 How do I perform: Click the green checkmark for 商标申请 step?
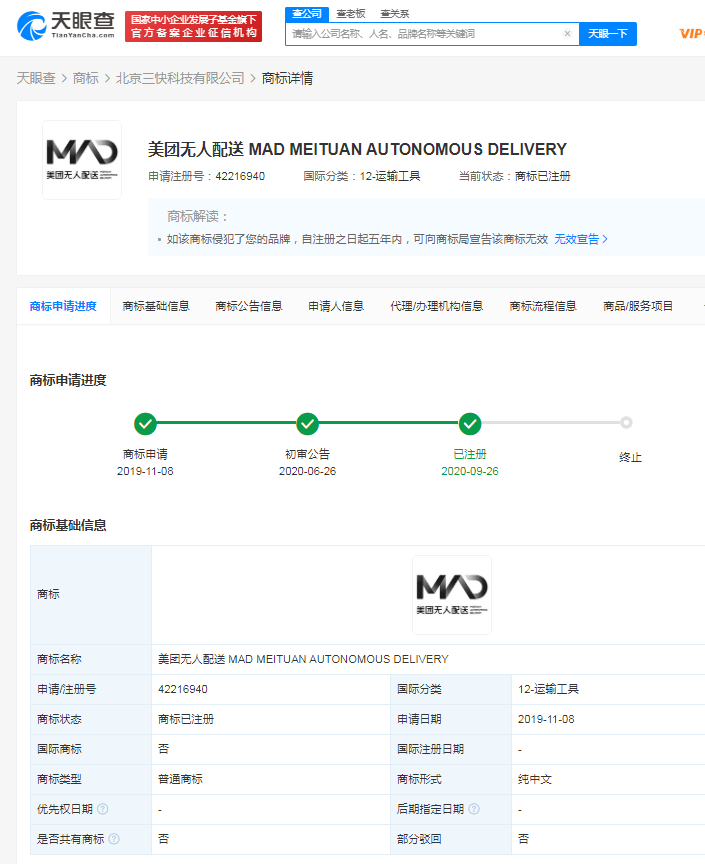(x=145, y=423)
